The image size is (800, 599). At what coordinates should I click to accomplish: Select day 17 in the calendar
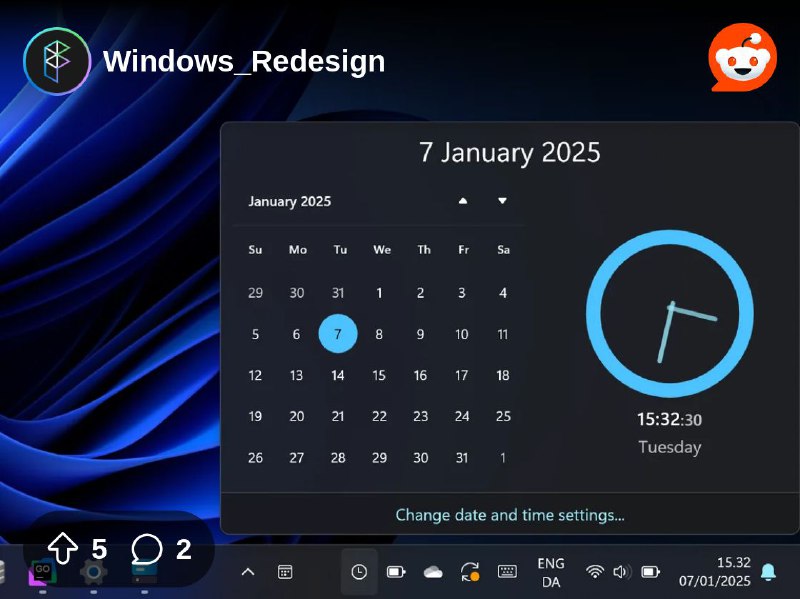click(461, 376)
